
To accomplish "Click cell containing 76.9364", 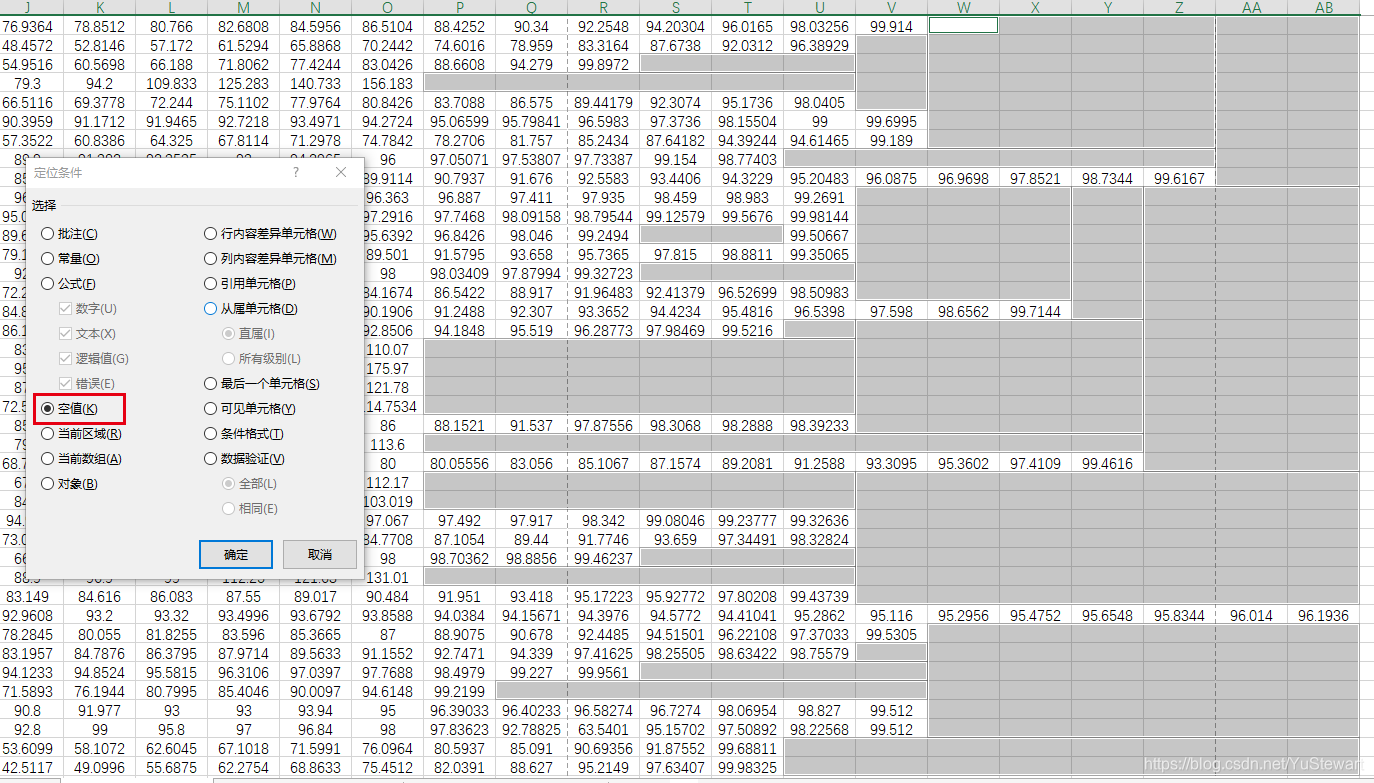I will click(28, 26).
